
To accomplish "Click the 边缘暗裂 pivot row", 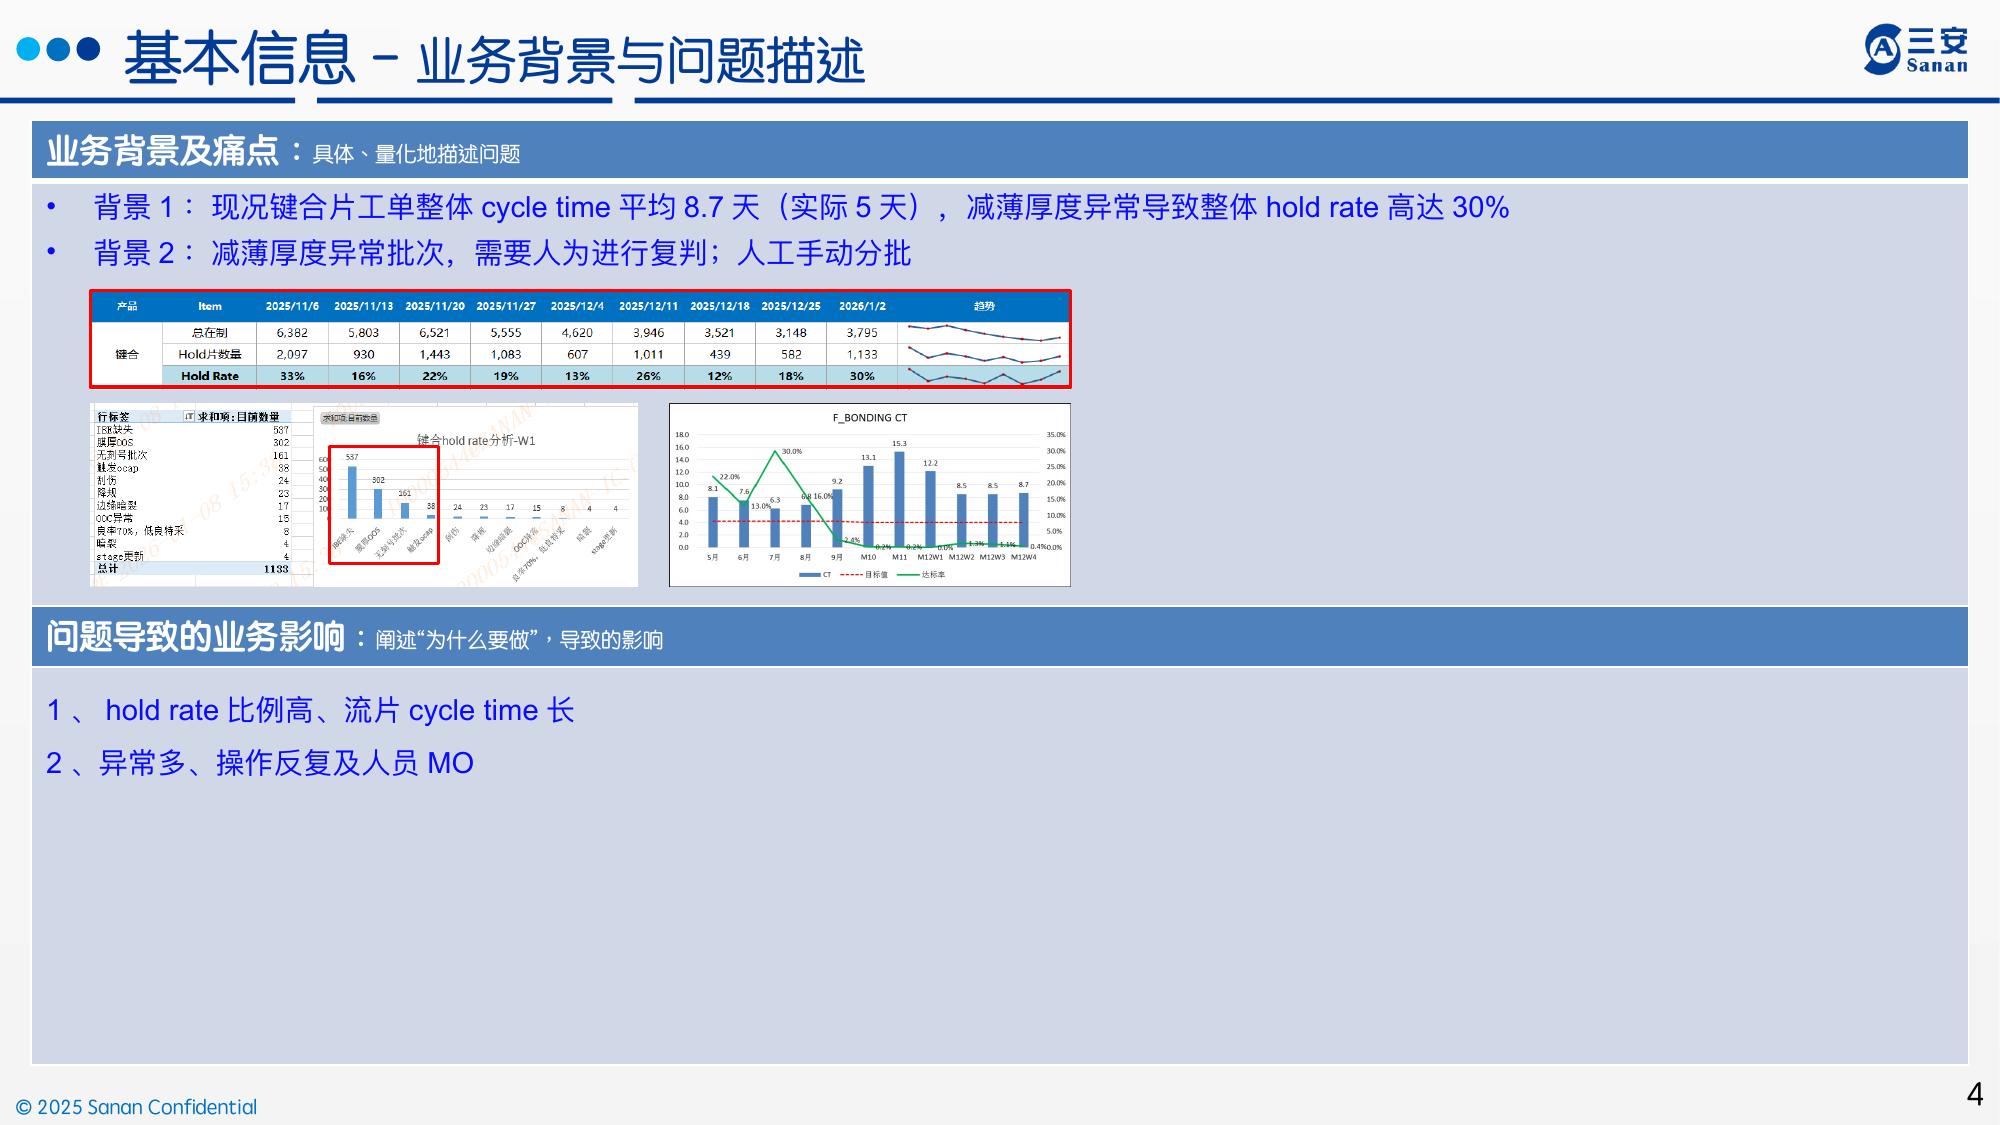I will pos(192,506).
